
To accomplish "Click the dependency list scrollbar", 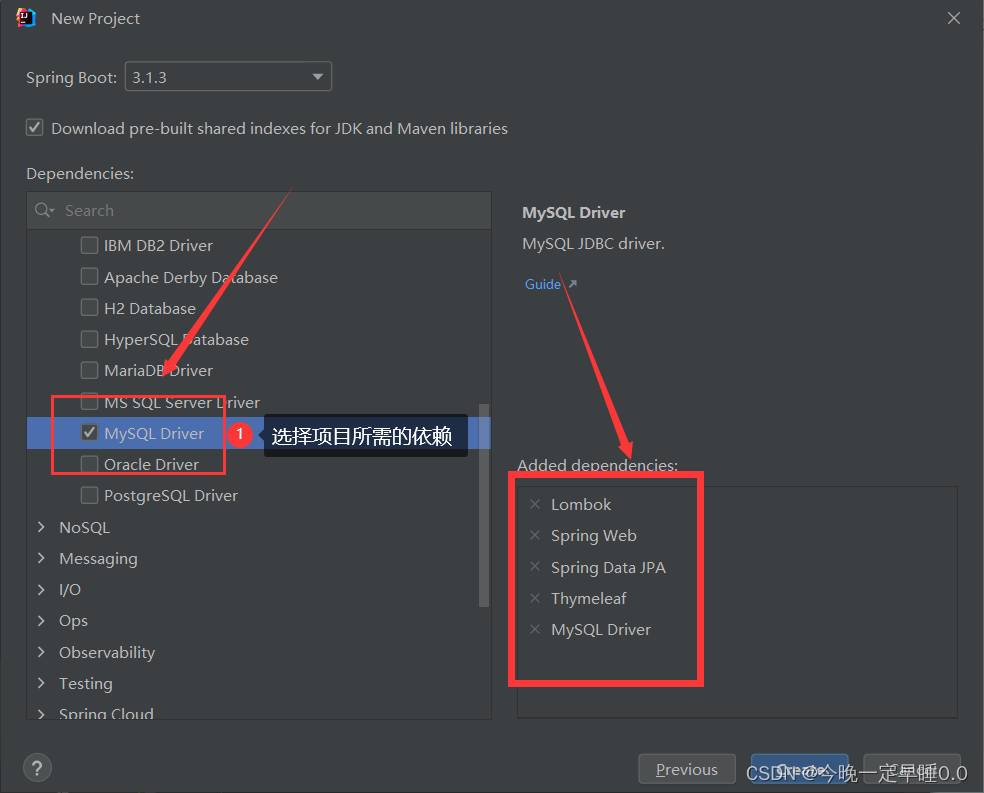I will [484, 505].
